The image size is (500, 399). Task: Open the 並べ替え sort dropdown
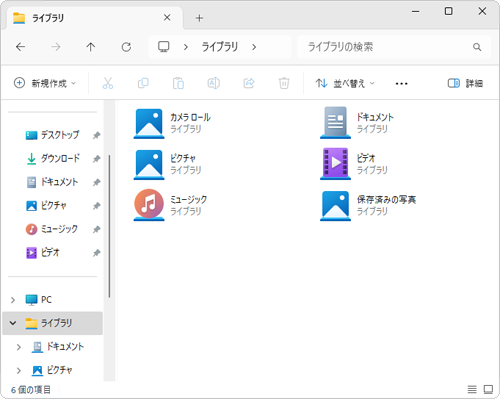click(345, 83)
